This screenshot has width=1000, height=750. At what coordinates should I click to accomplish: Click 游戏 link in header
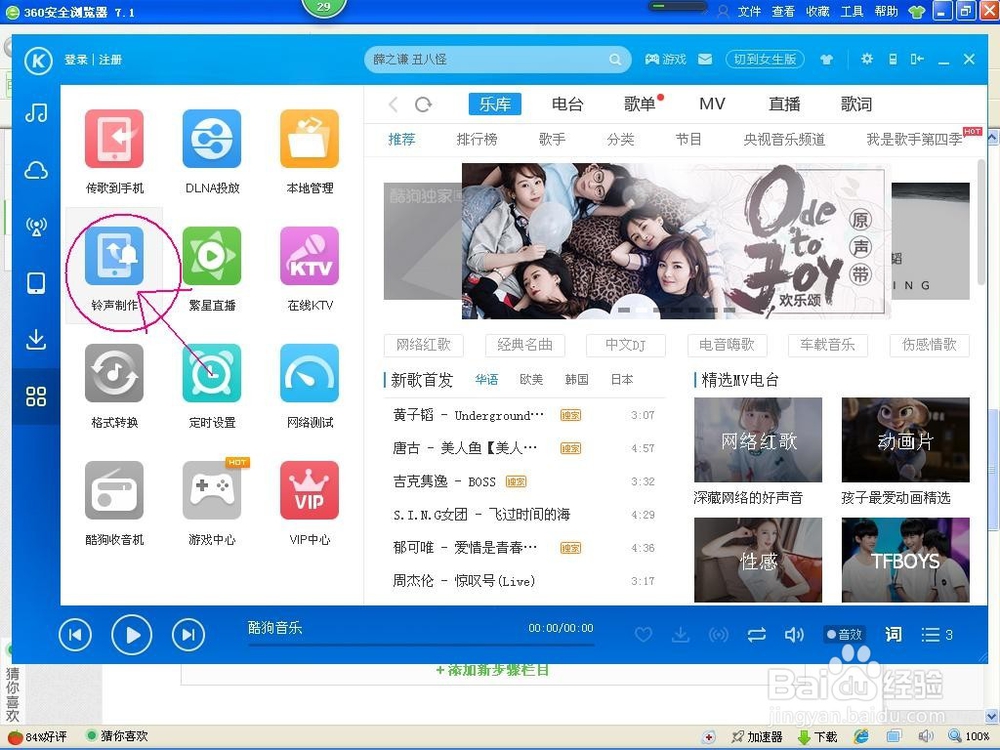point(666,59)
